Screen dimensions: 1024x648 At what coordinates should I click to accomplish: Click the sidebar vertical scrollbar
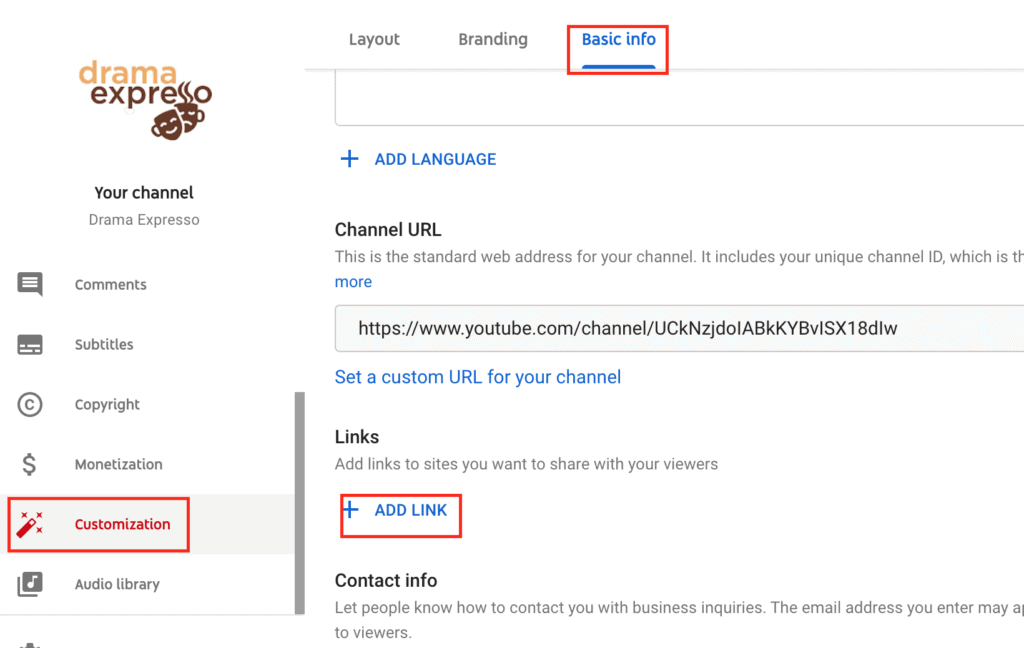tap(299, 500)
